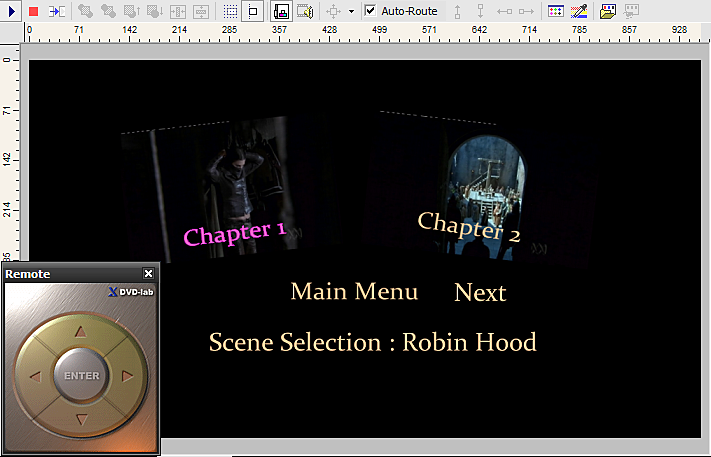Click the eyedropper color picker icon
The height and width of the screenshot is (457, 711).
click(579, 11)
